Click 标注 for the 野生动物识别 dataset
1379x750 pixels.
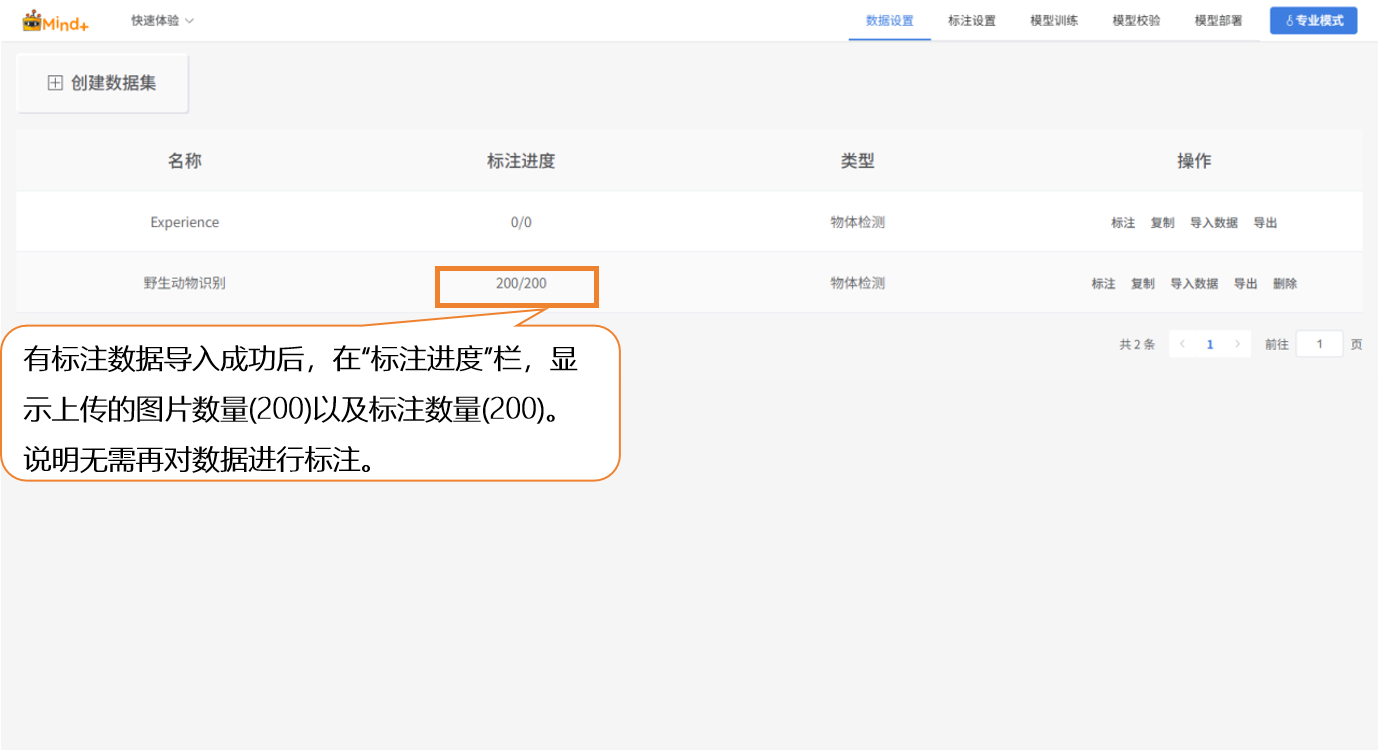(1103, 284)
